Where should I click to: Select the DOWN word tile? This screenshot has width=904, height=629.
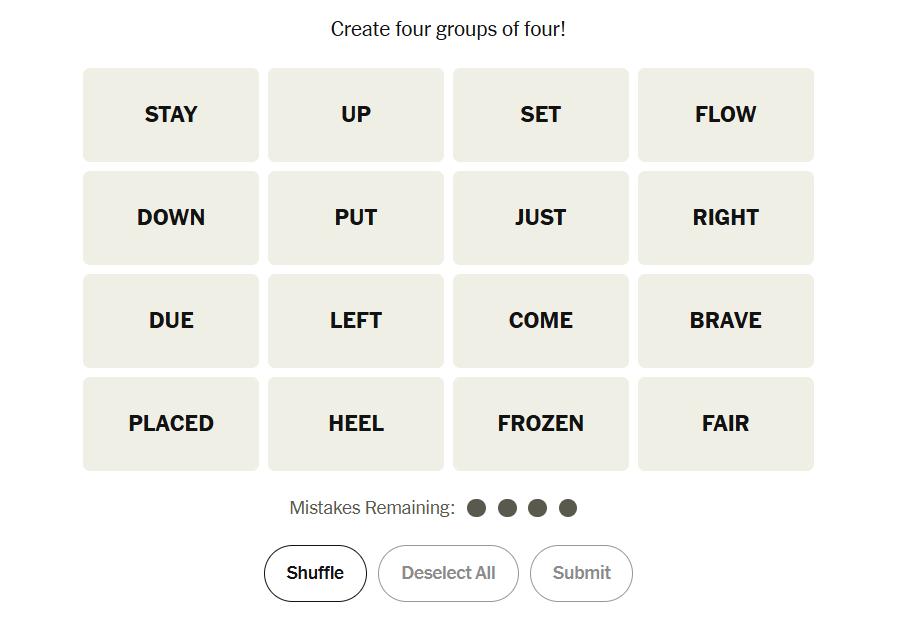[171, 218]
